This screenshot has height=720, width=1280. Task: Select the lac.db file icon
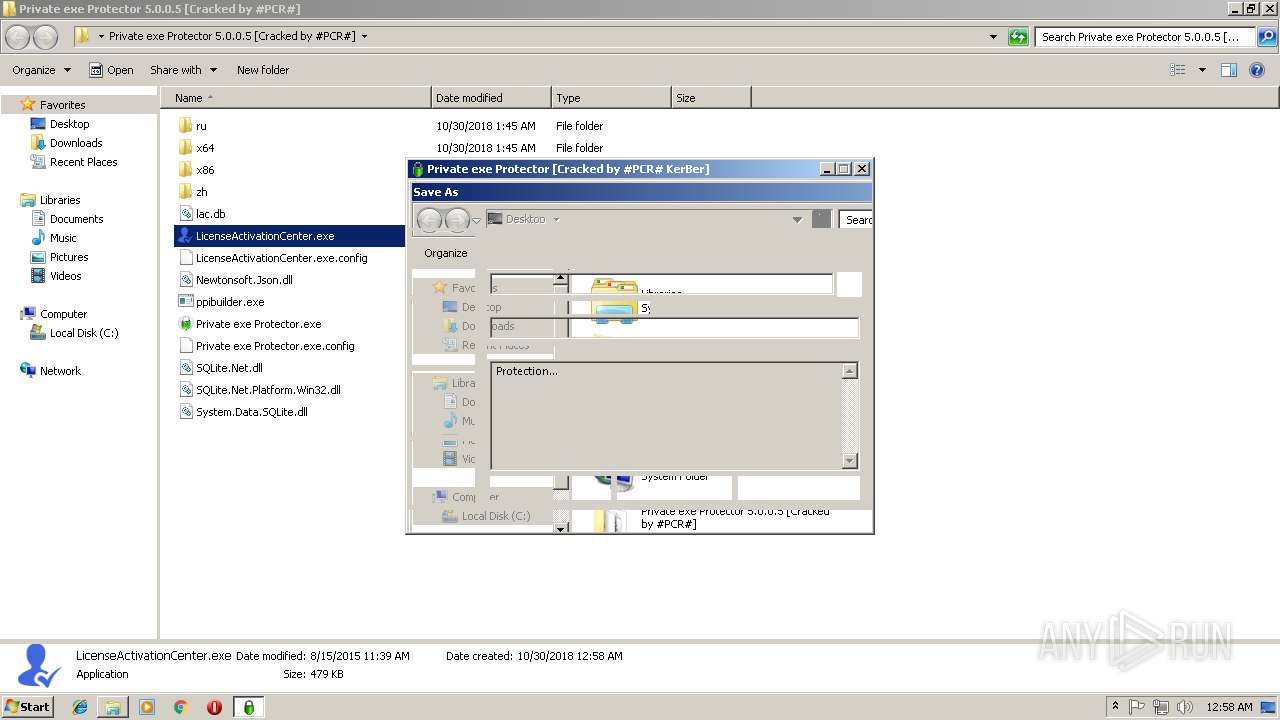(185, 214)
